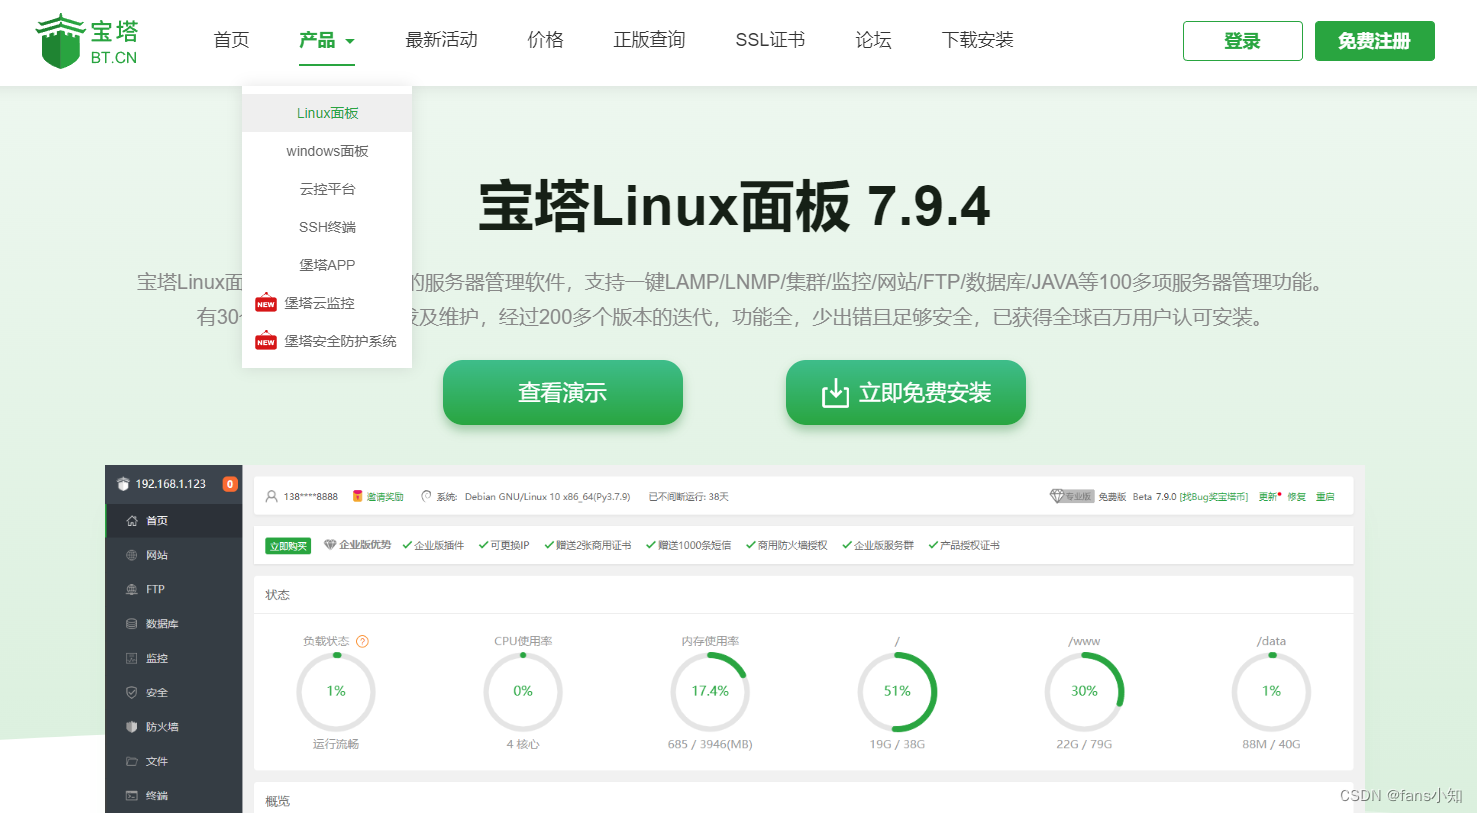Image resolution: width=1477 pixels, height=813 pixels.
Task: Click the 企业版插件 feature text
Action: [x=439, y=546]
